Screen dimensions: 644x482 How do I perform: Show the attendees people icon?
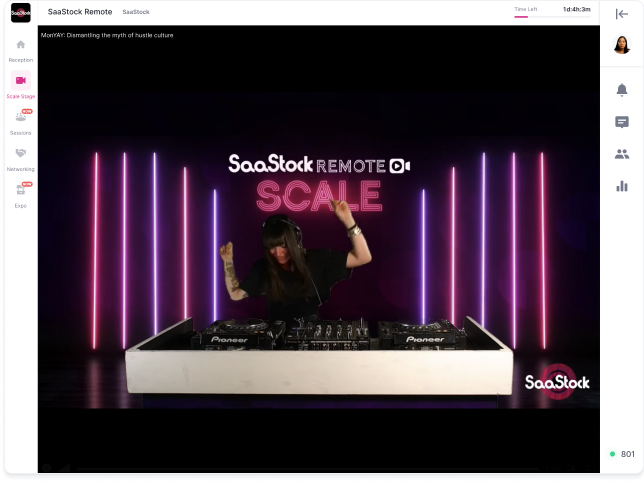(x=621, y=154)
